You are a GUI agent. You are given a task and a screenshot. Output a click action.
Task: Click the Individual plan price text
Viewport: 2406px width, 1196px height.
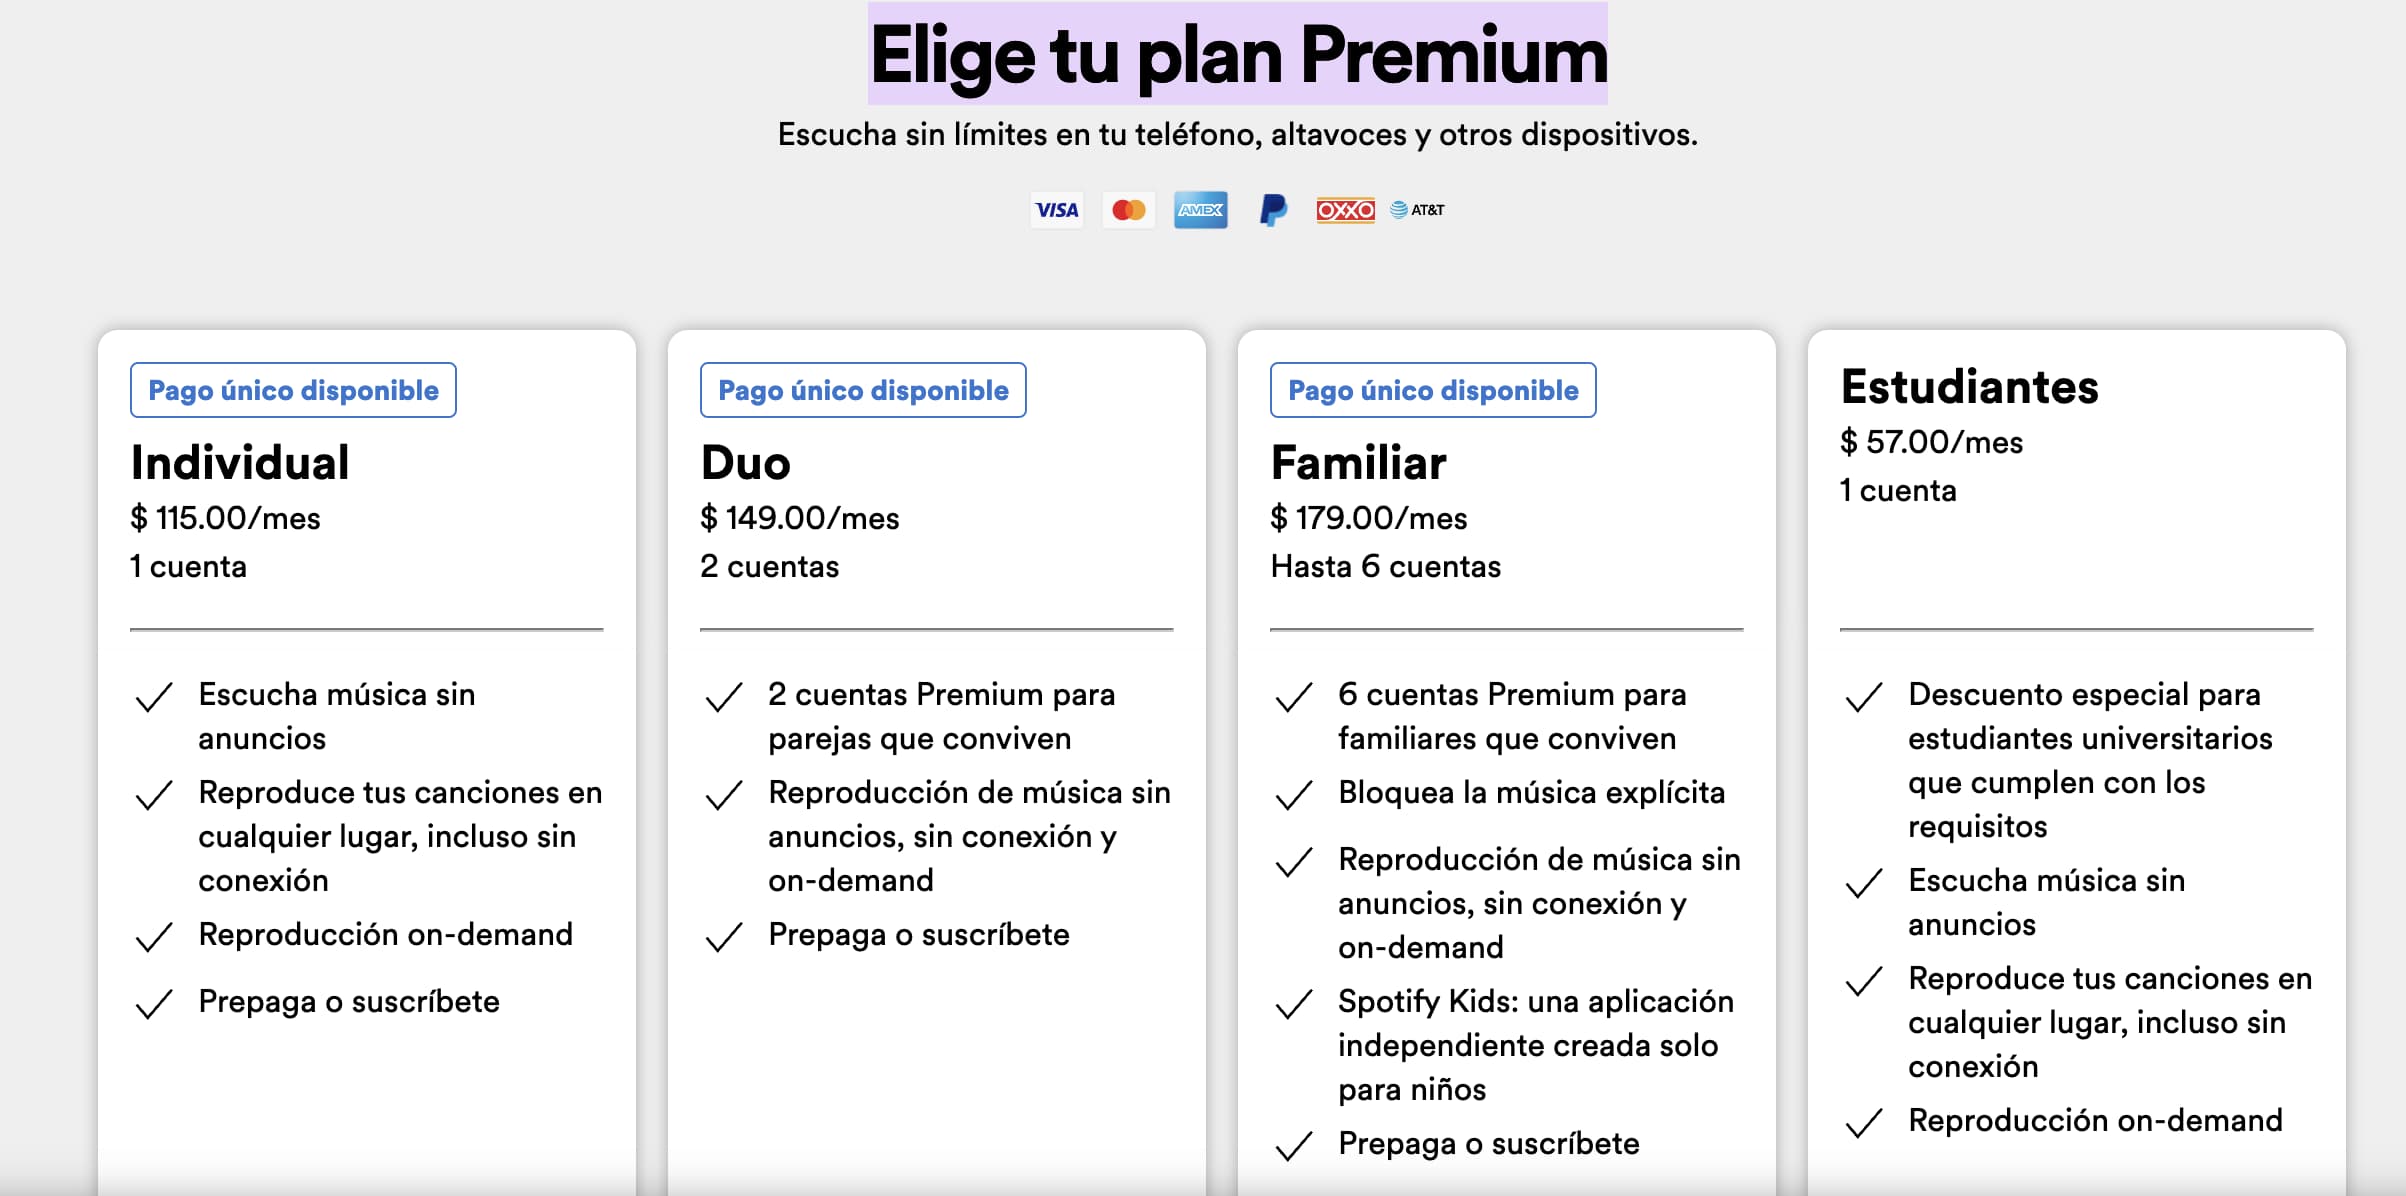click(x=225, y=518)
